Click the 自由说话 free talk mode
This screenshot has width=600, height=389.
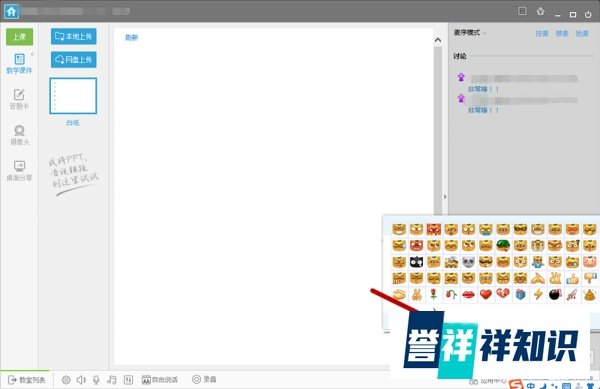pos(160,379)
